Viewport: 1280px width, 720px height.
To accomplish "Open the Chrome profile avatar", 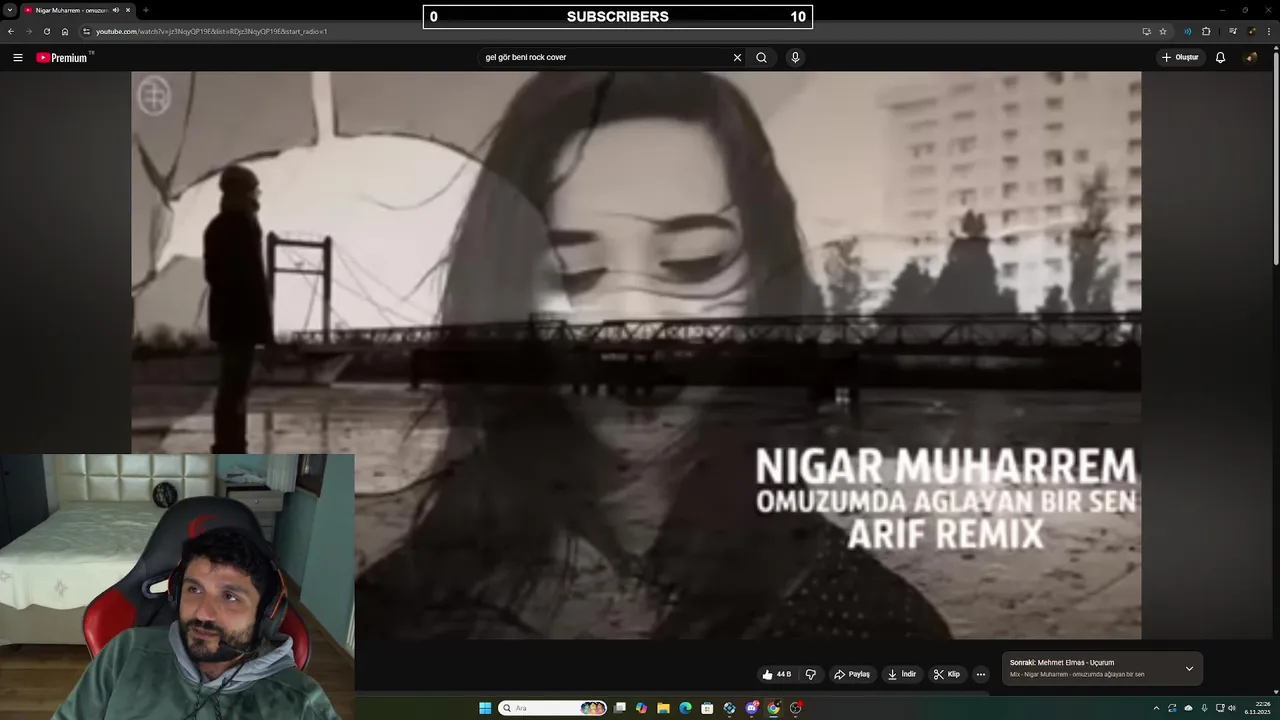I will click(1251, 31).
